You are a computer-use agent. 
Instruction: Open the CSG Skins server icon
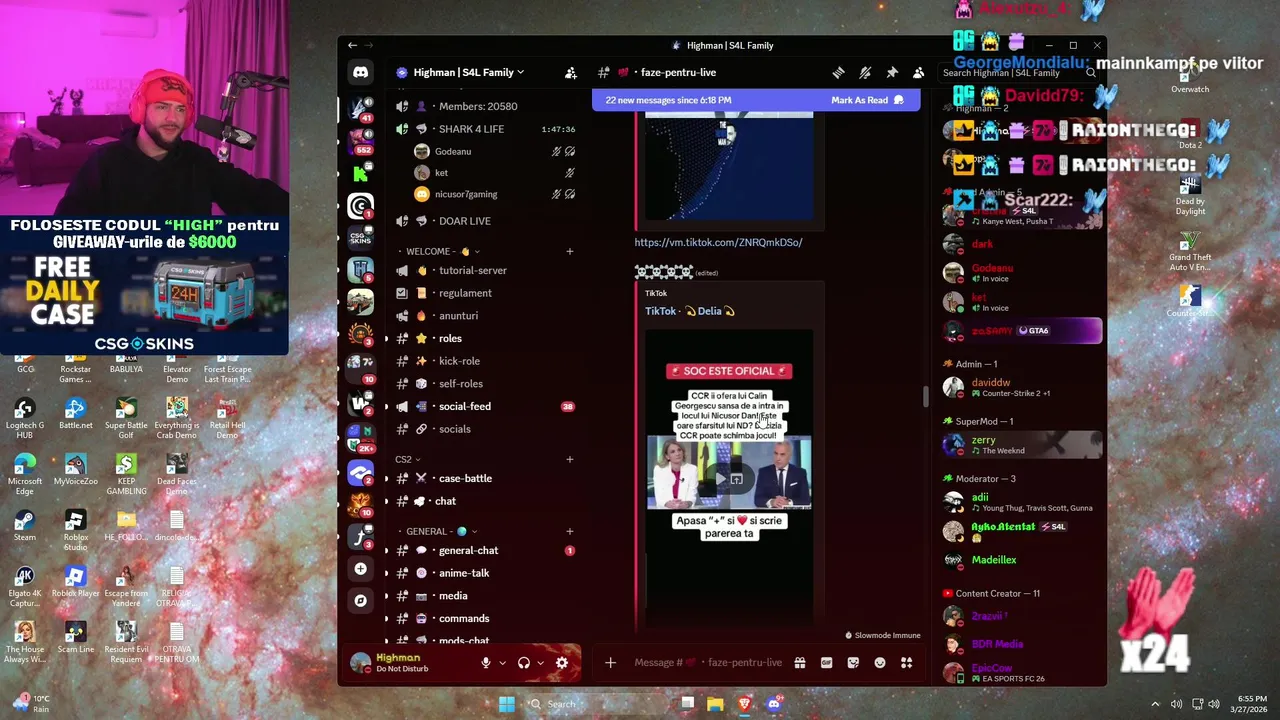(x=360, y=237)
